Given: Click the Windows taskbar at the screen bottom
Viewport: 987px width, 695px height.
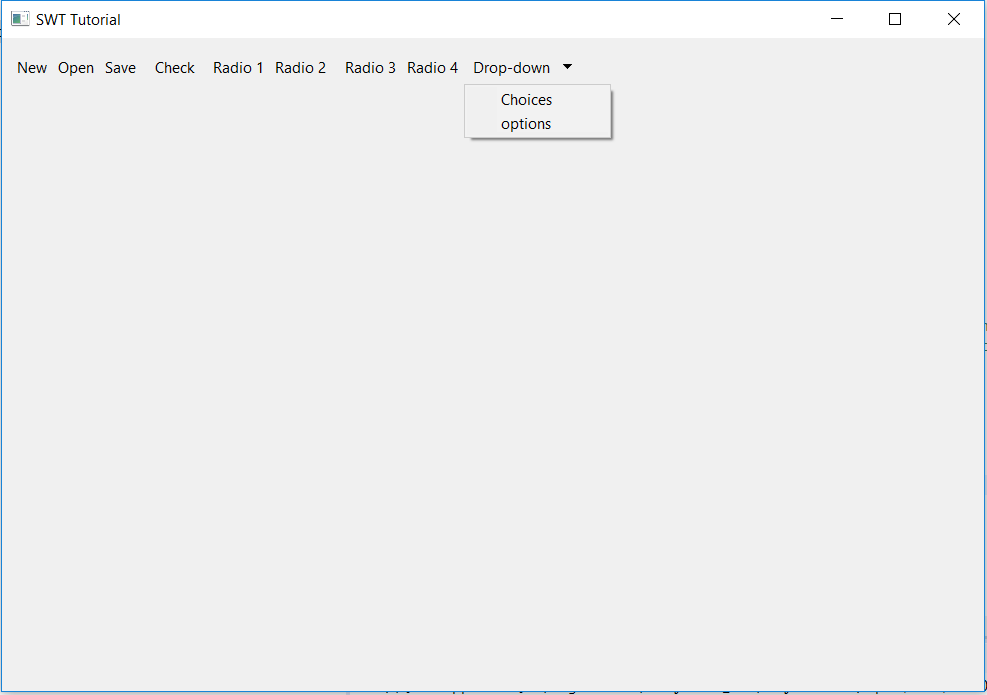Looking at the screenshot, I should pos(493,691).
